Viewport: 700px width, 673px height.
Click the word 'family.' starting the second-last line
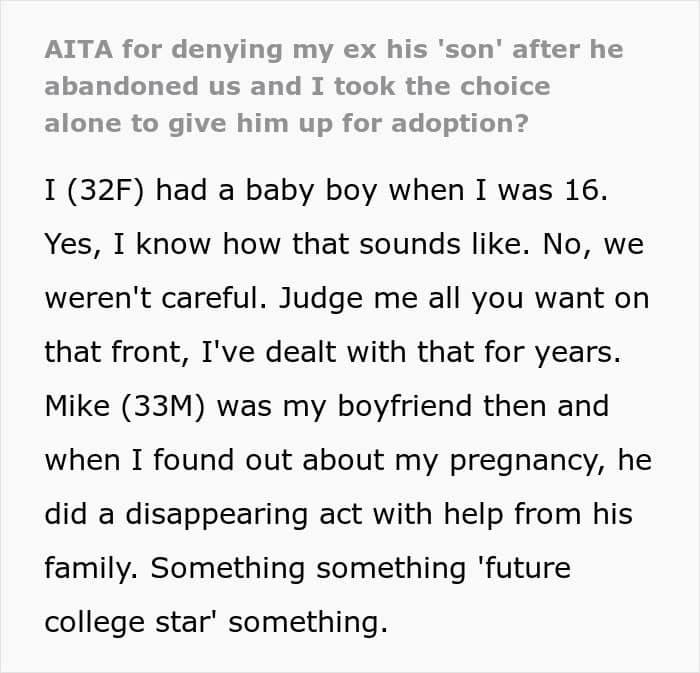[x=91, y=570]
